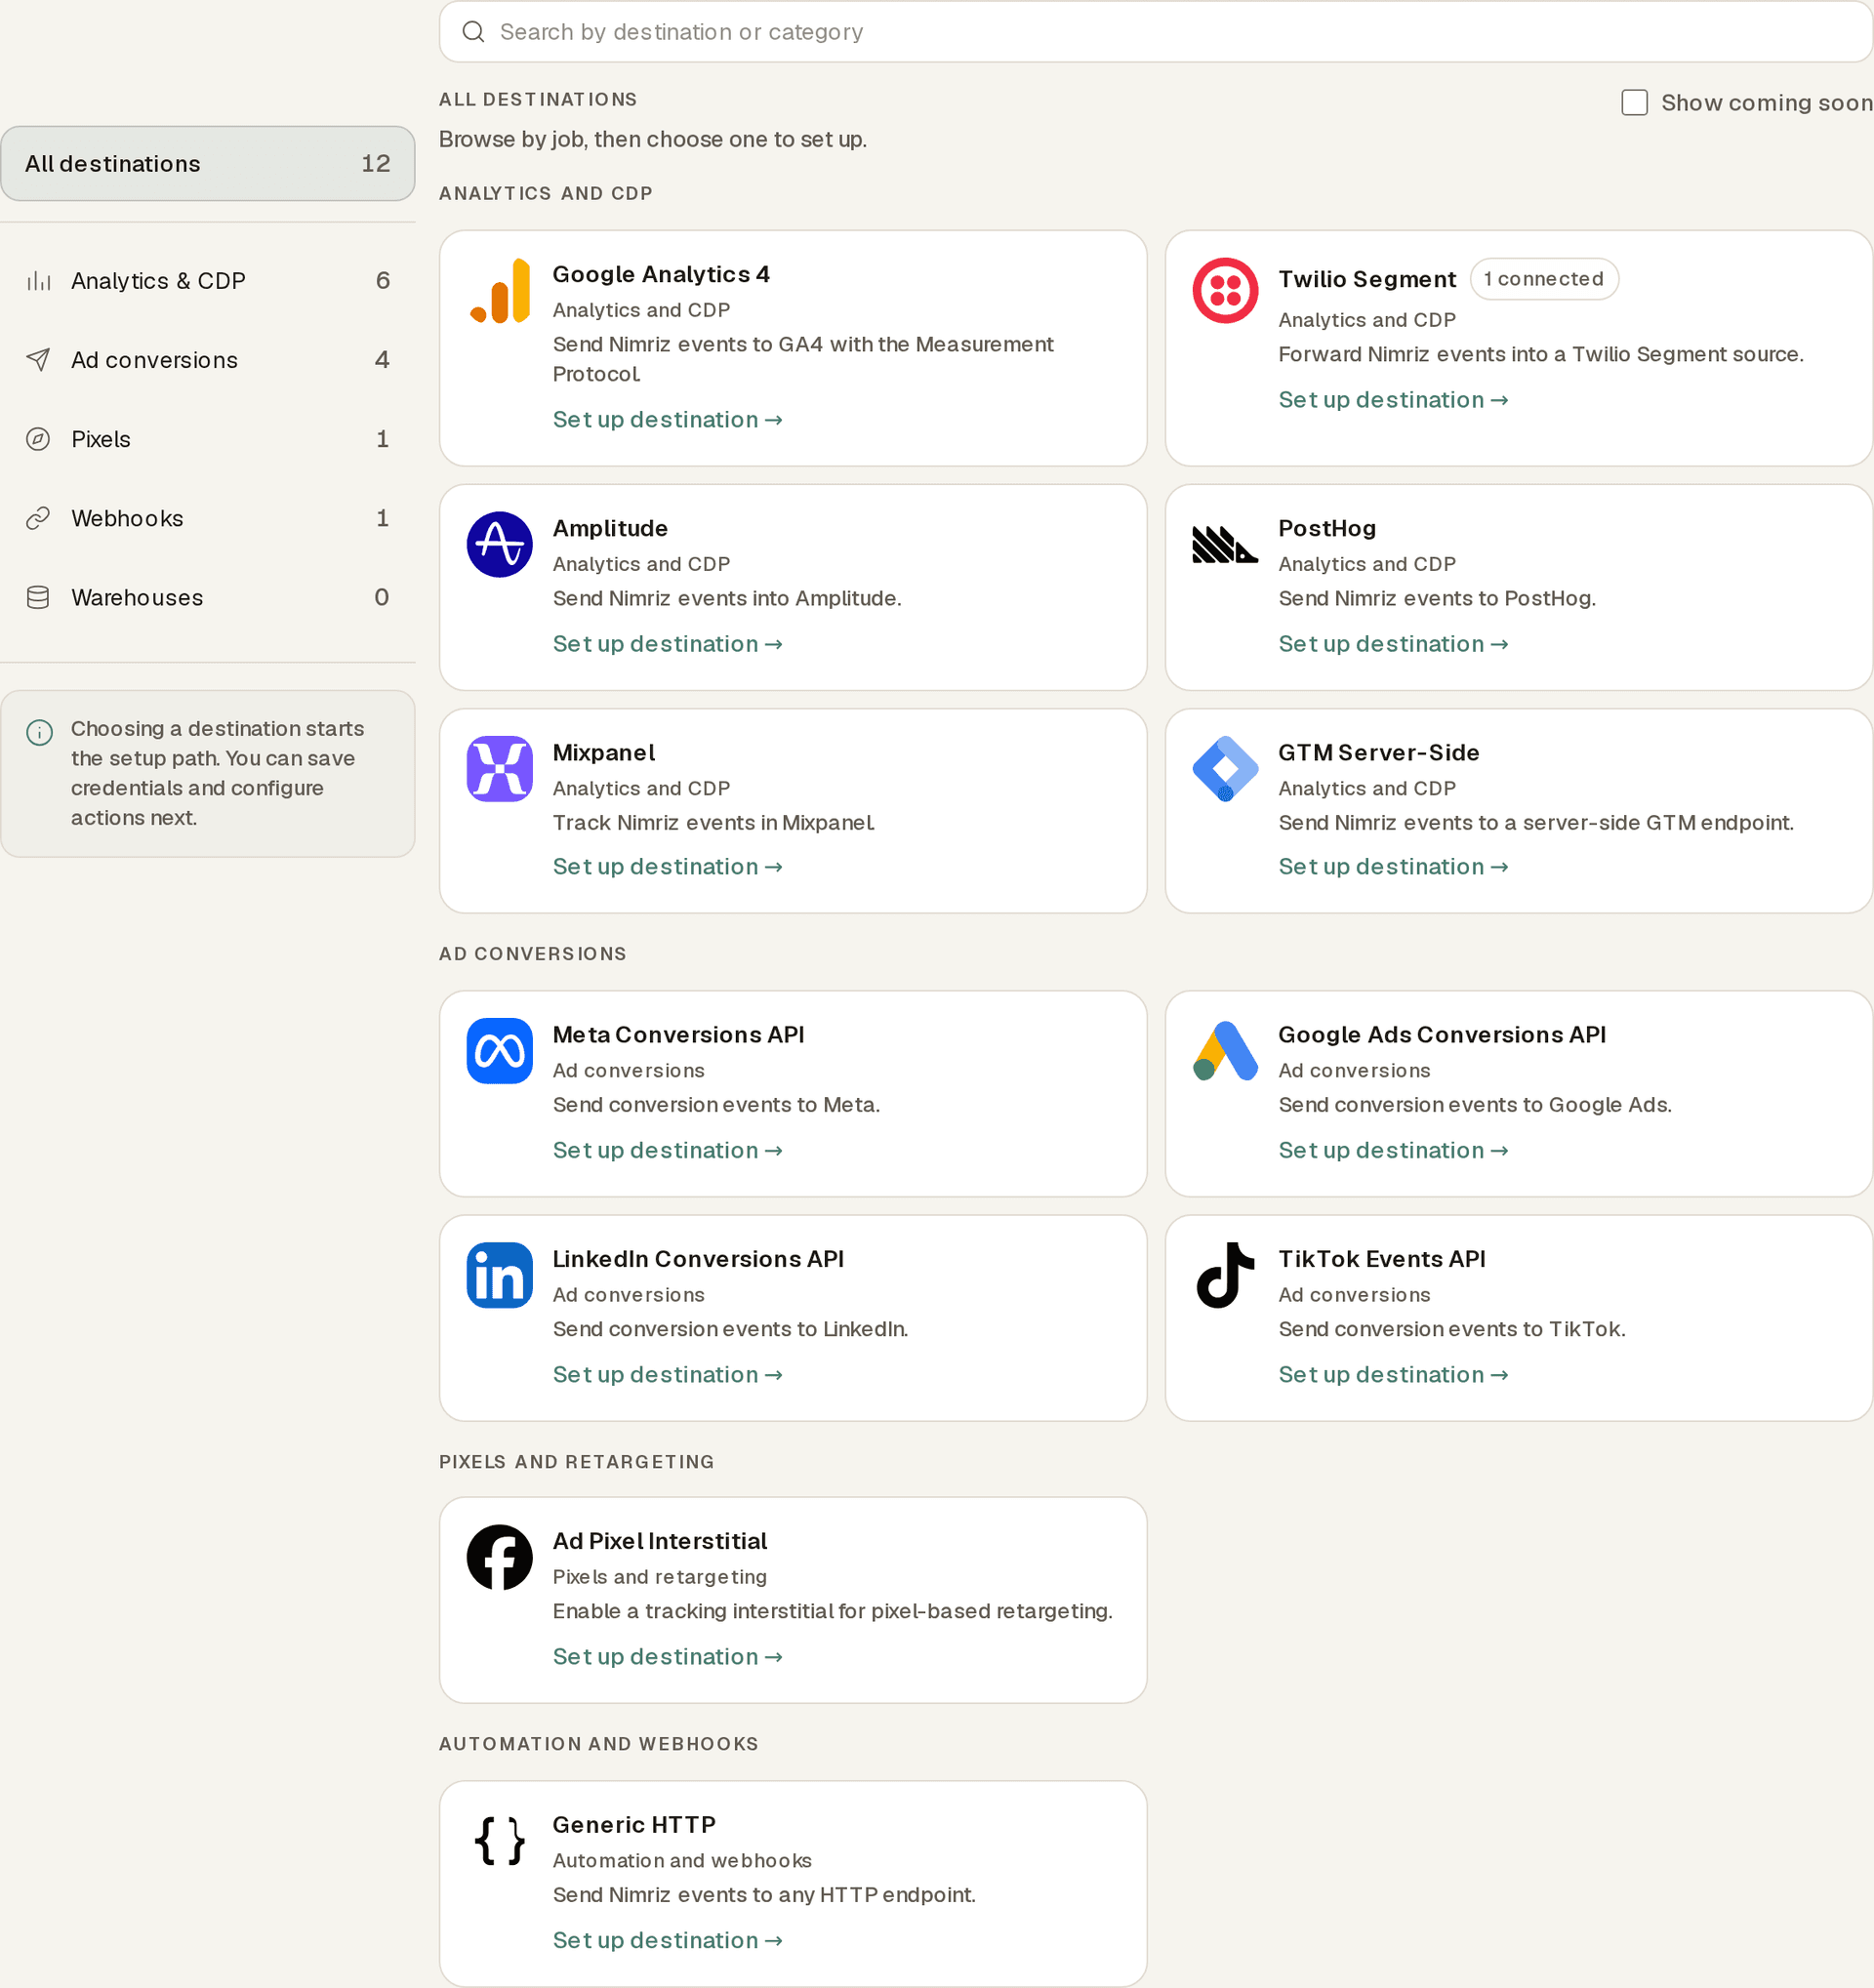
Task: Click the PIXELS AND RETARGETING section heading
Action: click(577, 1461)
